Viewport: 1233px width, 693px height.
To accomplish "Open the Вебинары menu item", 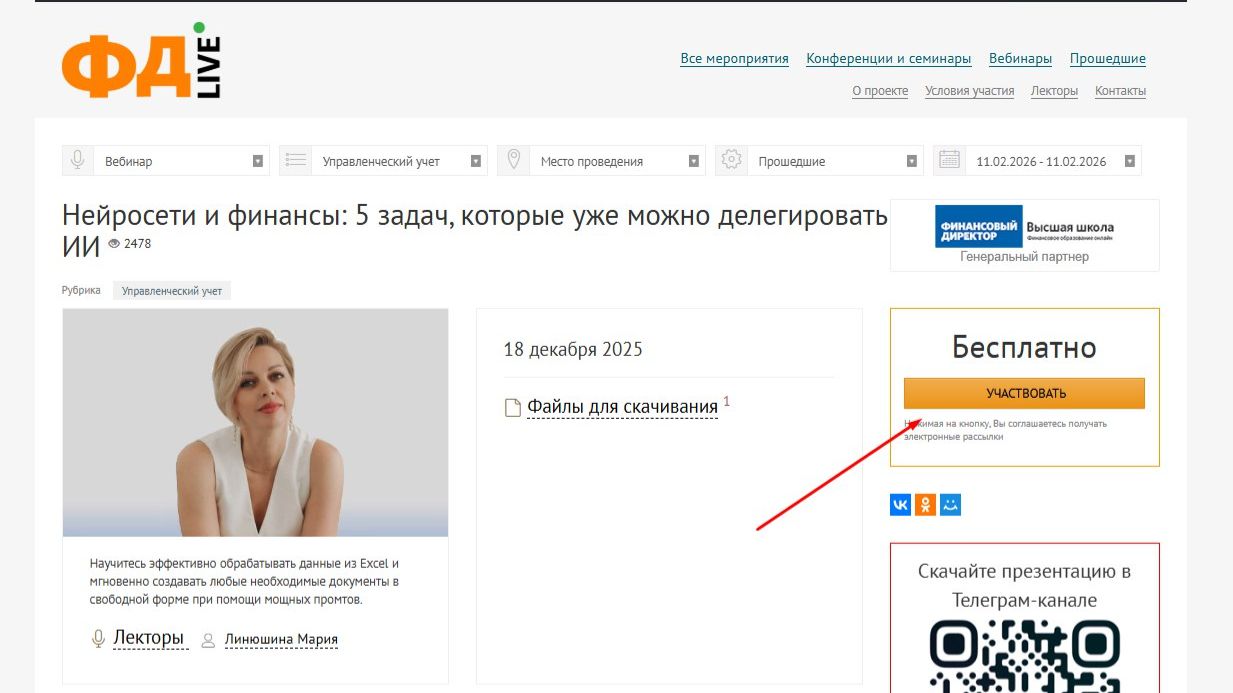I will pos(1020,59).
